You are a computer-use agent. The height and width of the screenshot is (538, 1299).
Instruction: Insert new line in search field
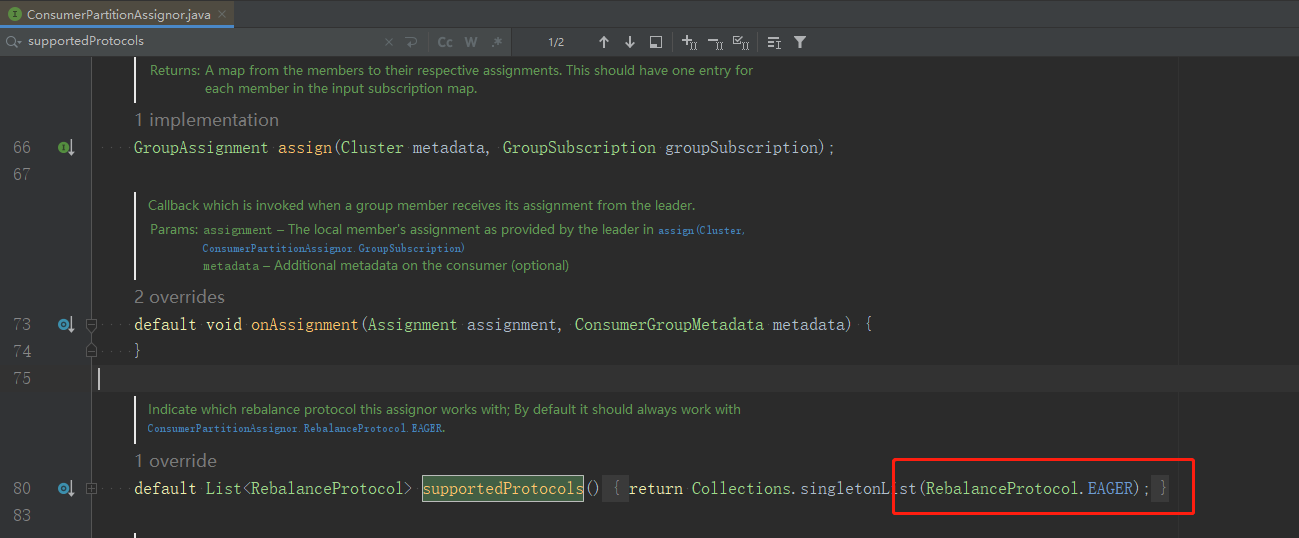(411, 42)
